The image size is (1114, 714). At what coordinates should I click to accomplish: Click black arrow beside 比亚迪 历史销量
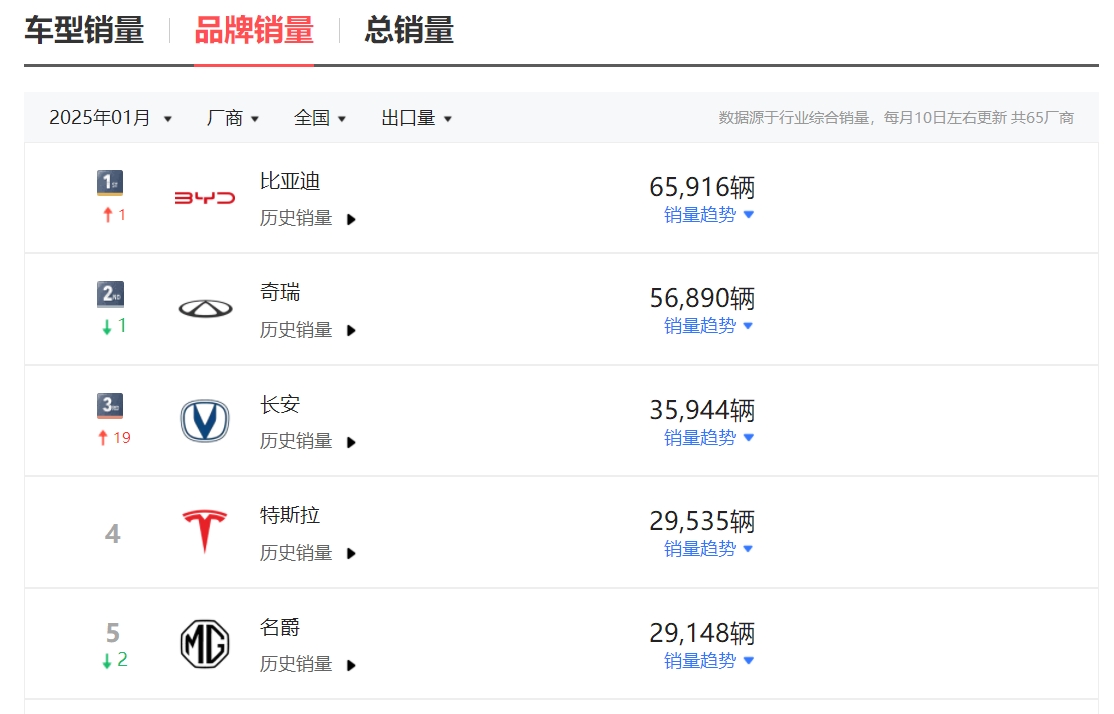pos(351,220)
